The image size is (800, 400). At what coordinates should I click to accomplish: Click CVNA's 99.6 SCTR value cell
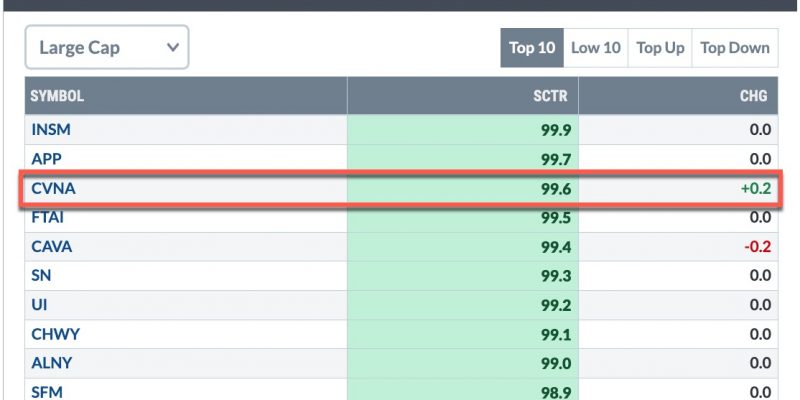[463, 189]
